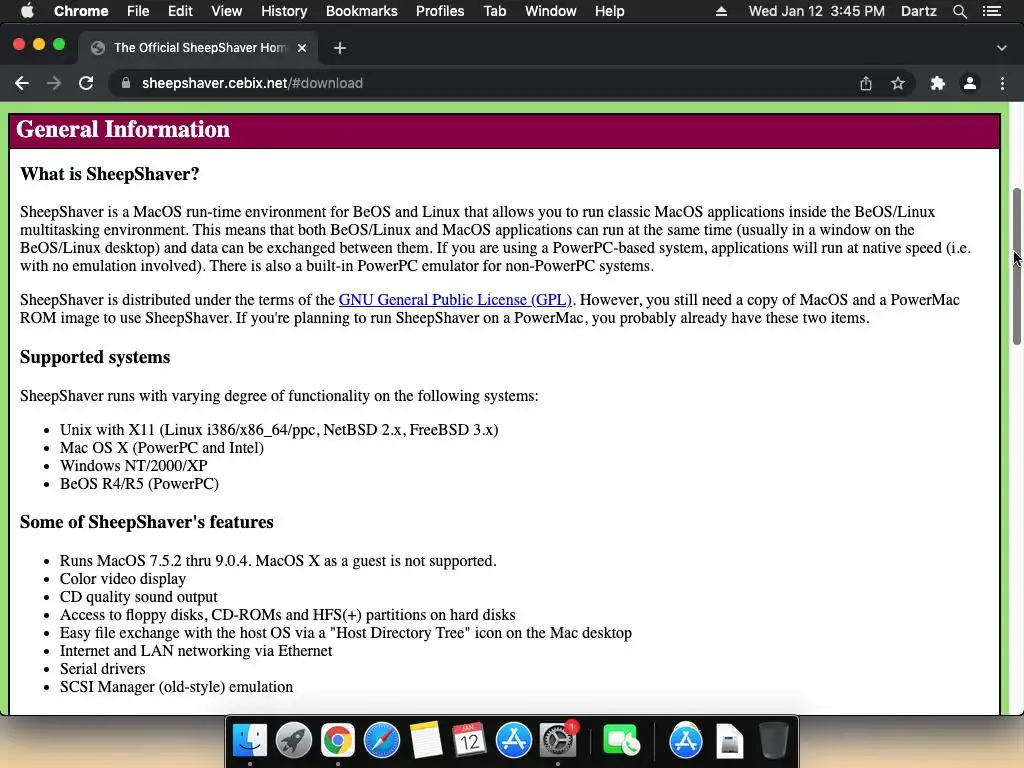Click the eject icon in menu bar
This screenshot has width=1024, height=768.
pos(721,11)
